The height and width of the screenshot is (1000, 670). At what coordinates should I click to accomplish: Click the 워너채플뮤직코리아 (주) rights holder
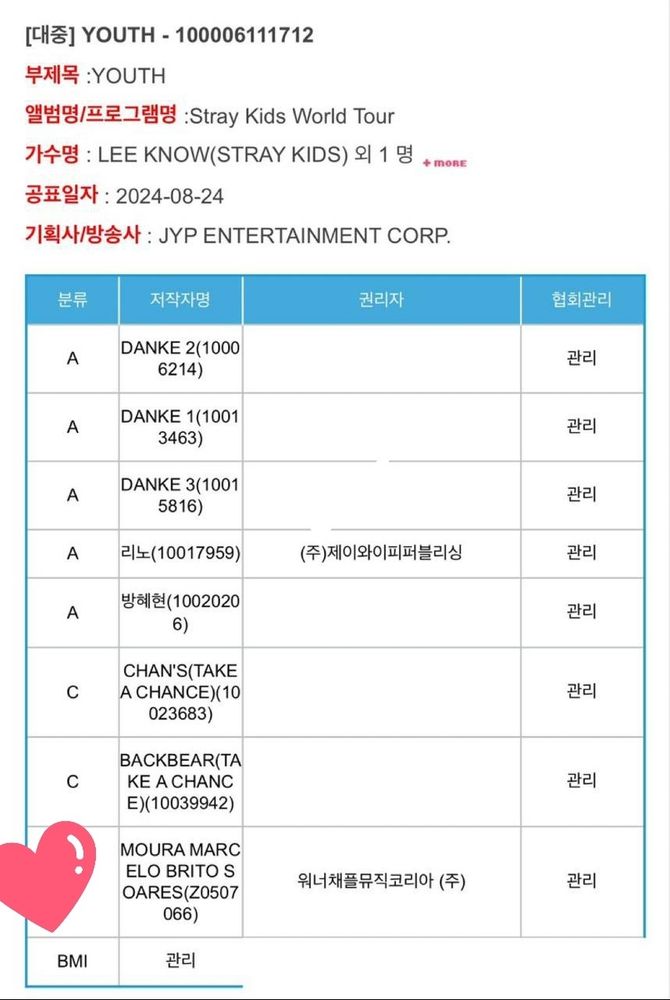381,881
